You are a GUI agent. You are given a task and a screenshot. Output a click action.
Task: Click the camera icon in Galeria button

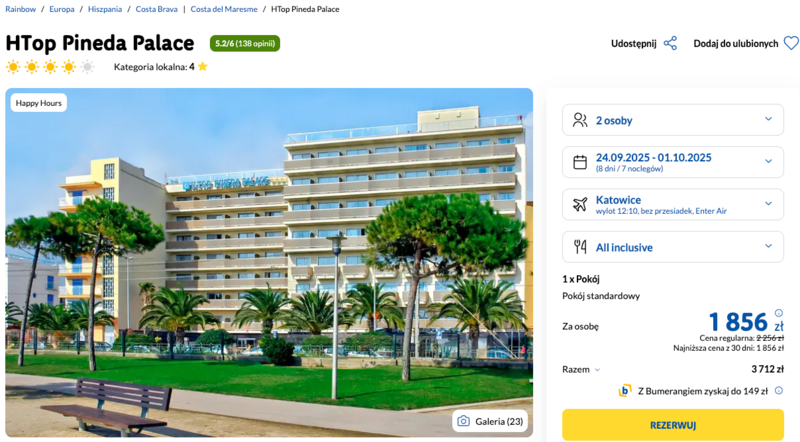[463, 421]
